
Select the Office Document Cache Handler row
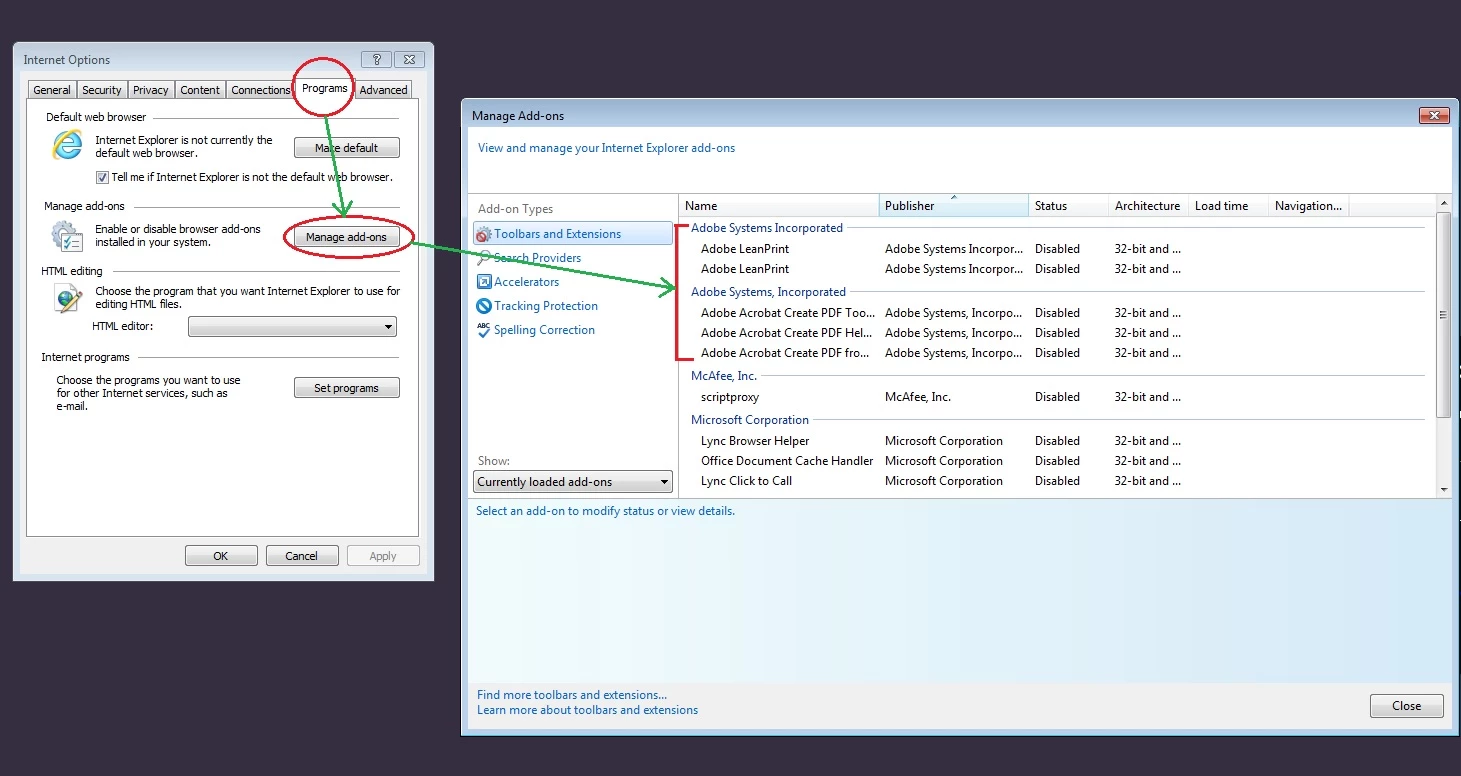tap(1057, 461)
